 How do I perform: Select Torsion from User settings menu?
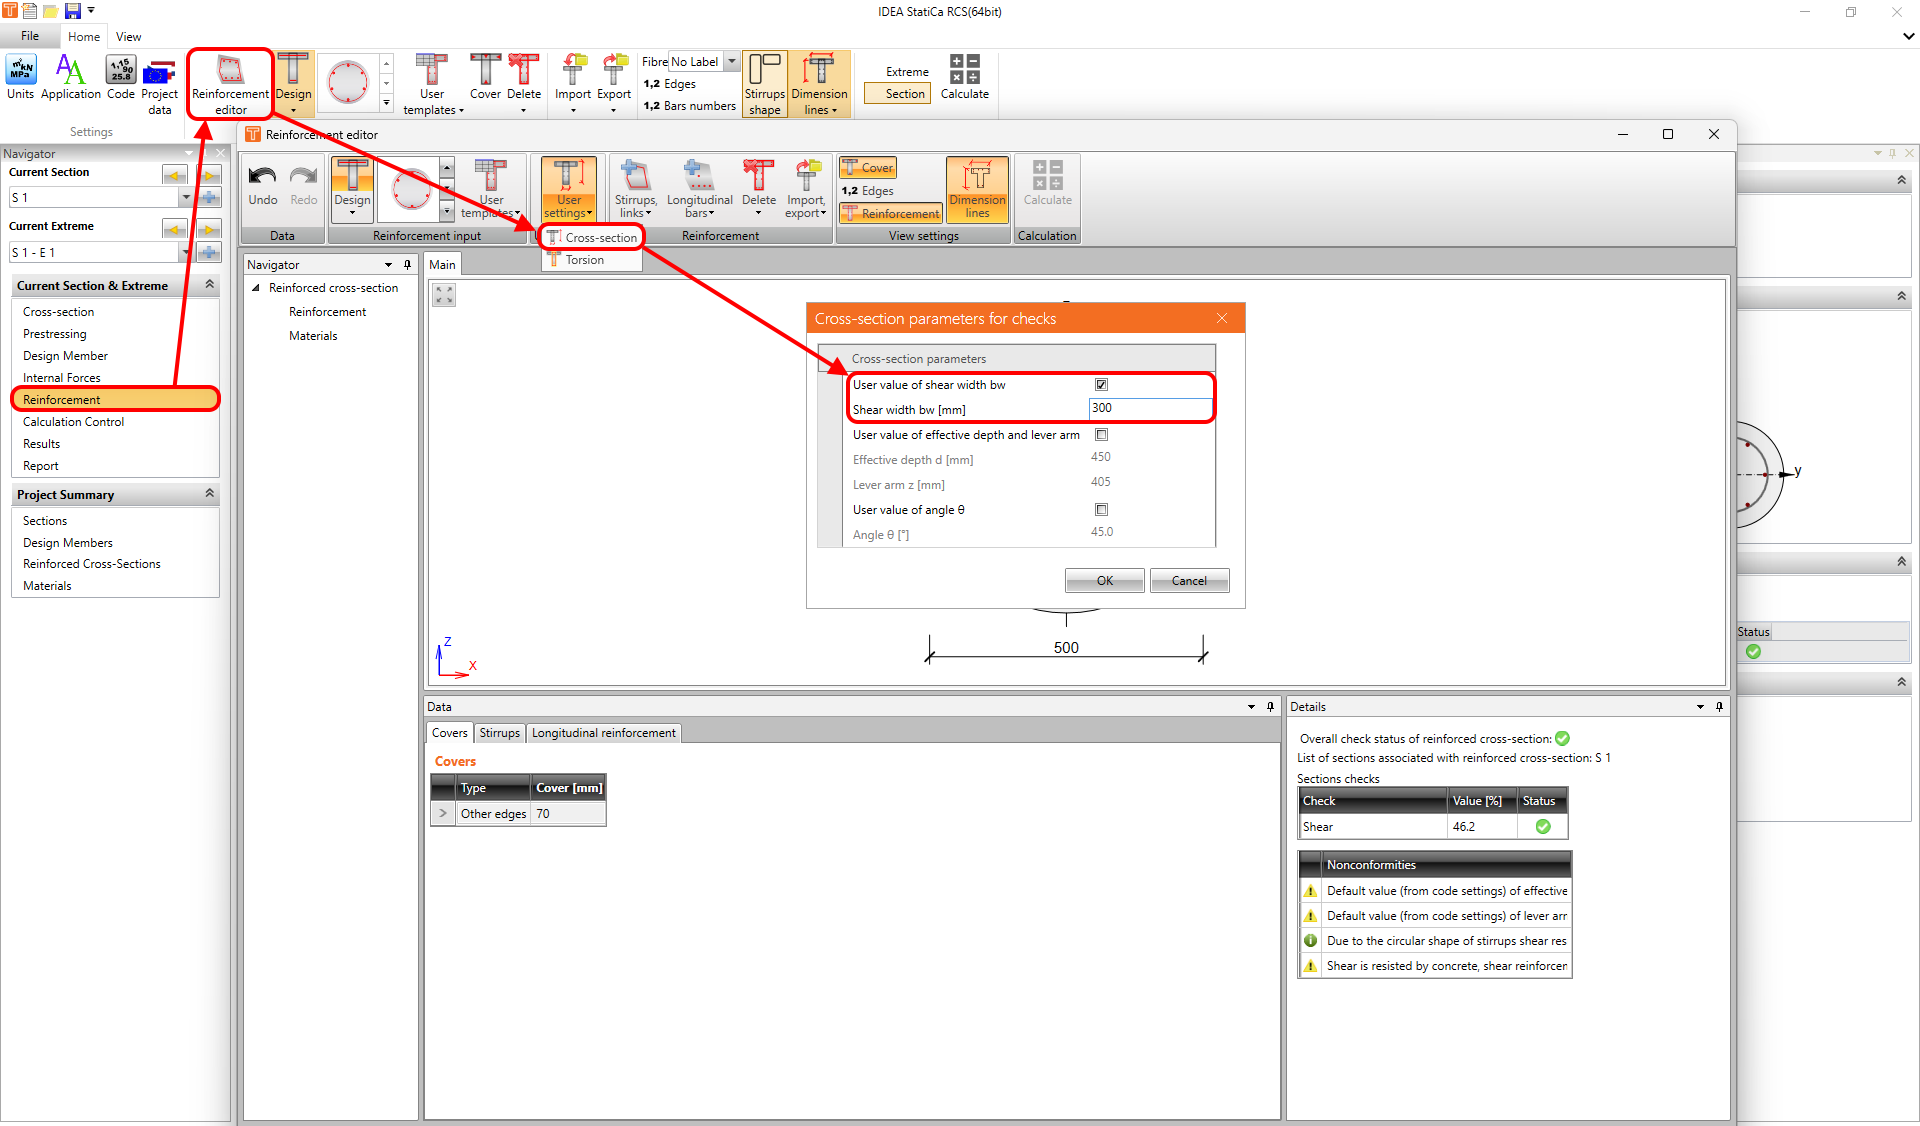pyautogui.click(x=584, y=260)
